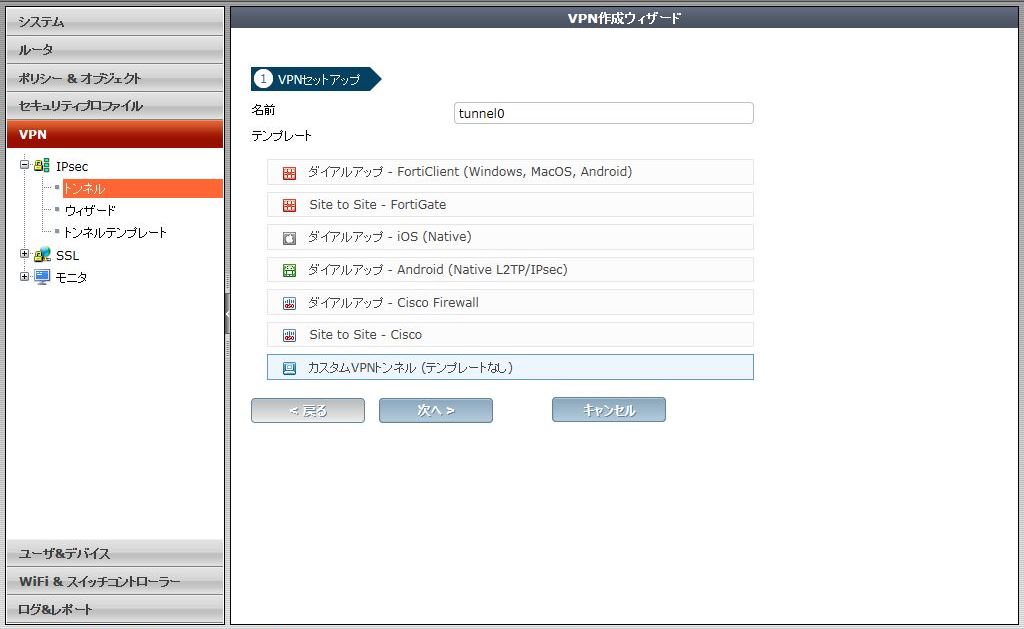Open the ルータ menu section
This screenshot has width=1024, height=629.
[x=115, y=50]
